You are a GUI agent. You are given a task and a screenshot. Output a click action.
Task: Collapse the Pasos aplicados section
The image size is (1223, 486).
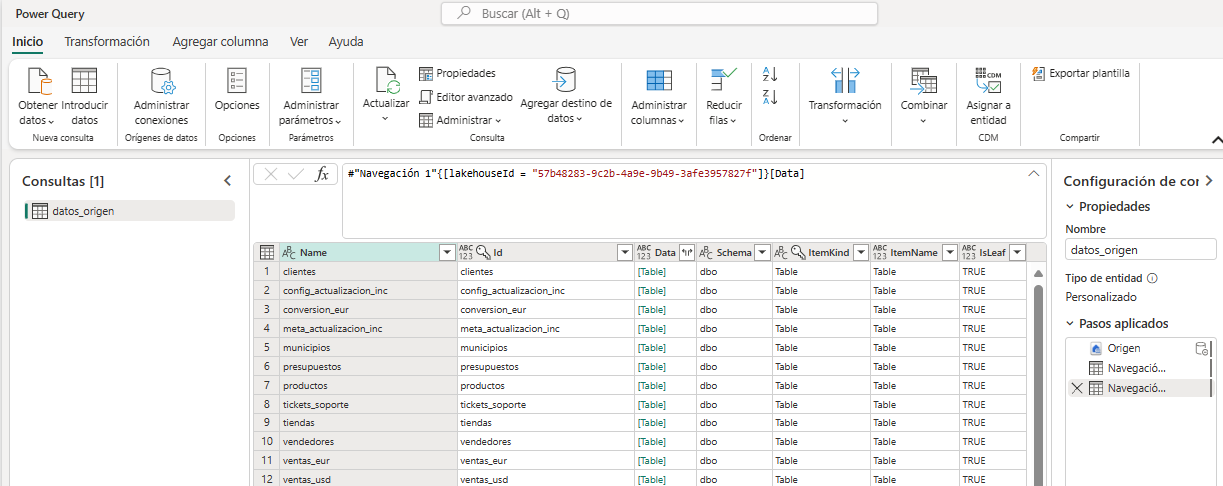point(1071,323)
